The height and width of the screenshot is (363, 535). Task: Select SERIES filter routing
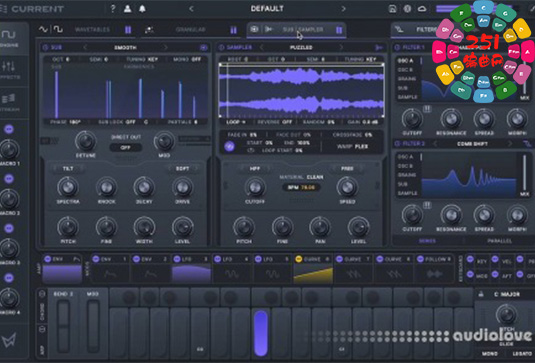[x=427, y=241]
